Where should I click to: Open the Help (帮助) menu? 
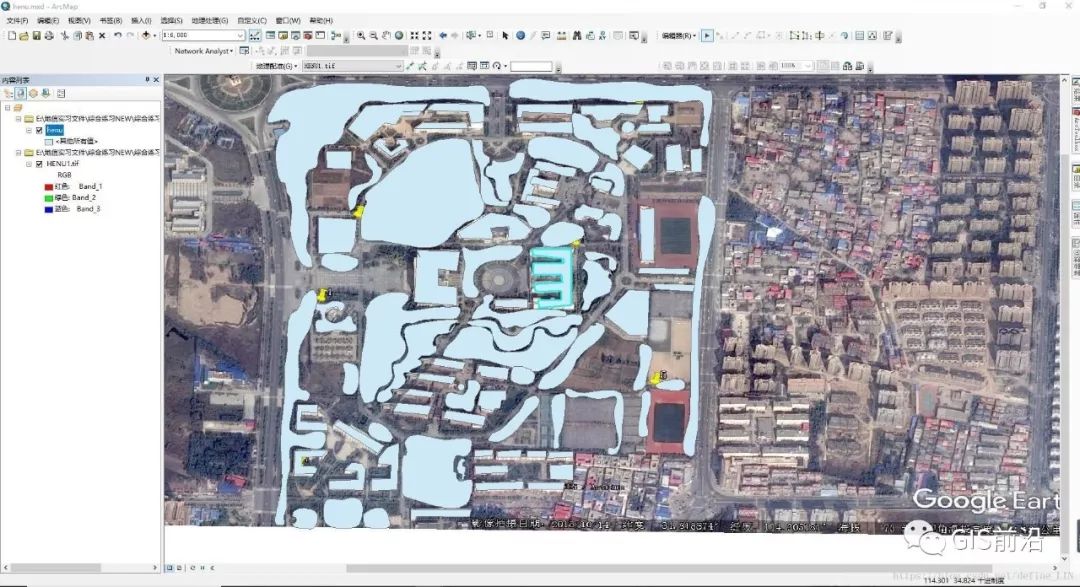click(x=321, y=21)
